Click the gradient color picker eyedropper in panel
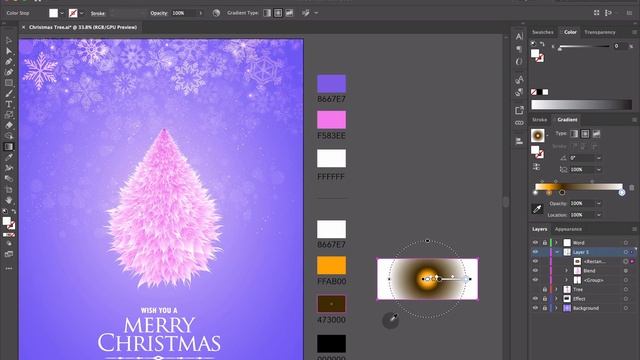The height and width of the screenshot is (360, 640). [537, 209]
